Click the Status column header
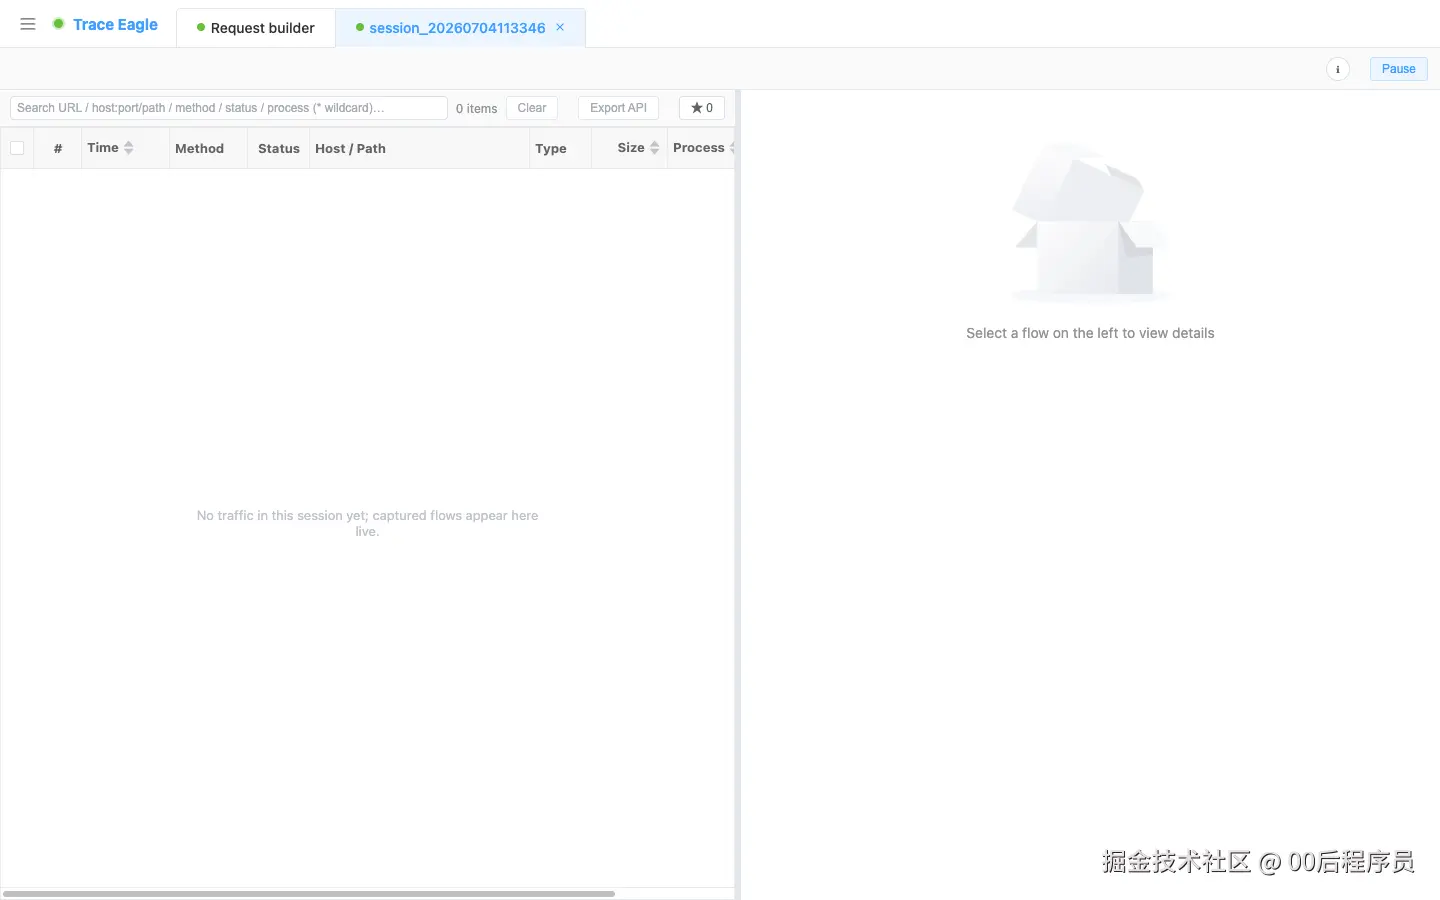Image resolution: width=1440 pixels, height=900 pixels. point(278,148)
